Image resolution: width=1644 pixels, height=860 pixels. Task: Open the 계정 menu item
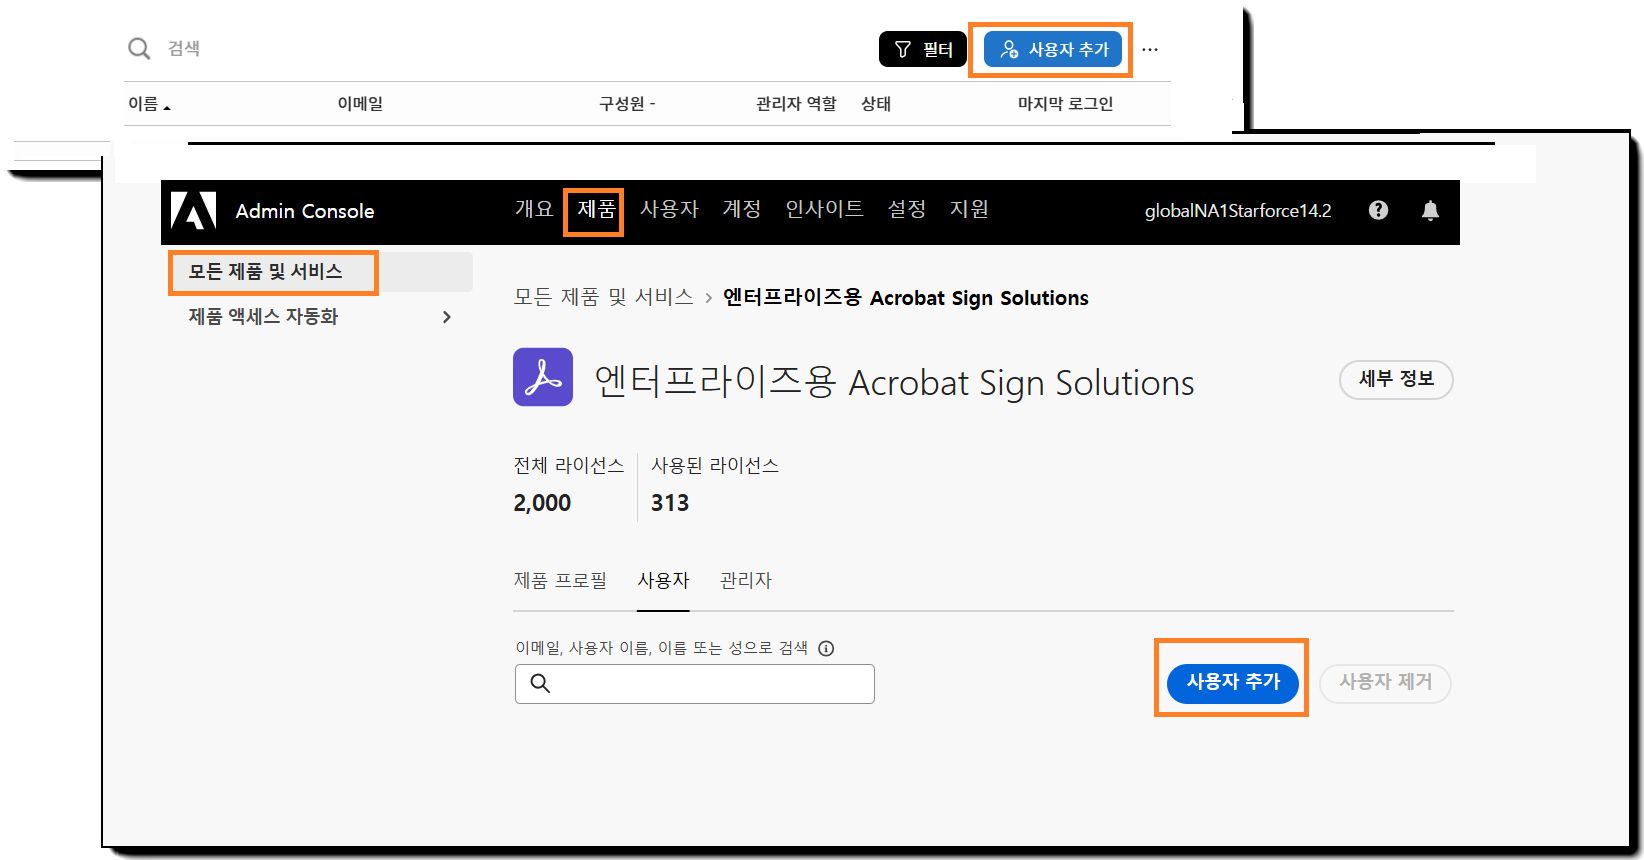(742, 209)
